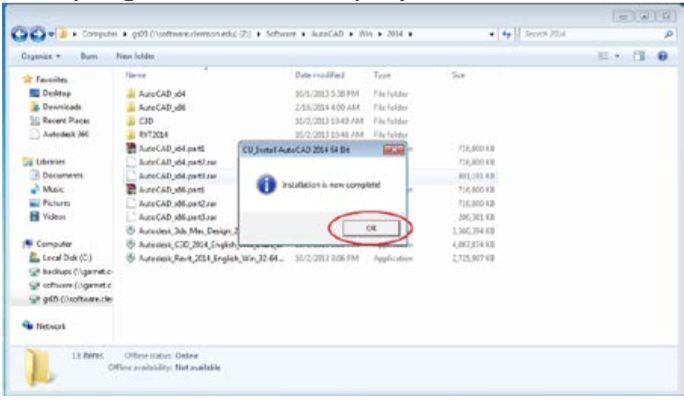Go forward with the Forward arrow
The image size is (684, 400).
tap(38, 34)
